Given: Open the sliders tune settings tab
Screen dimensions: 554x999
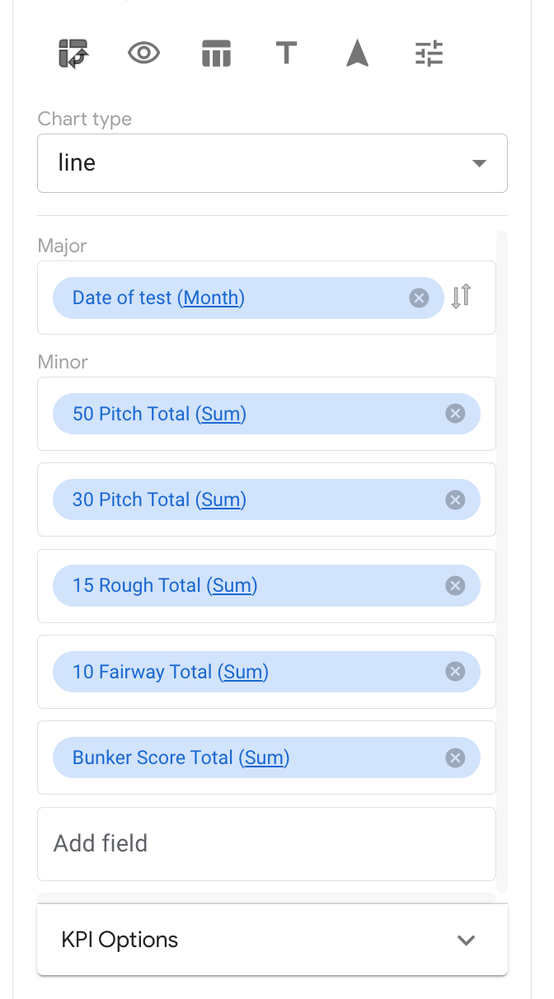Looking at the screenshot, I should [429, 54].
